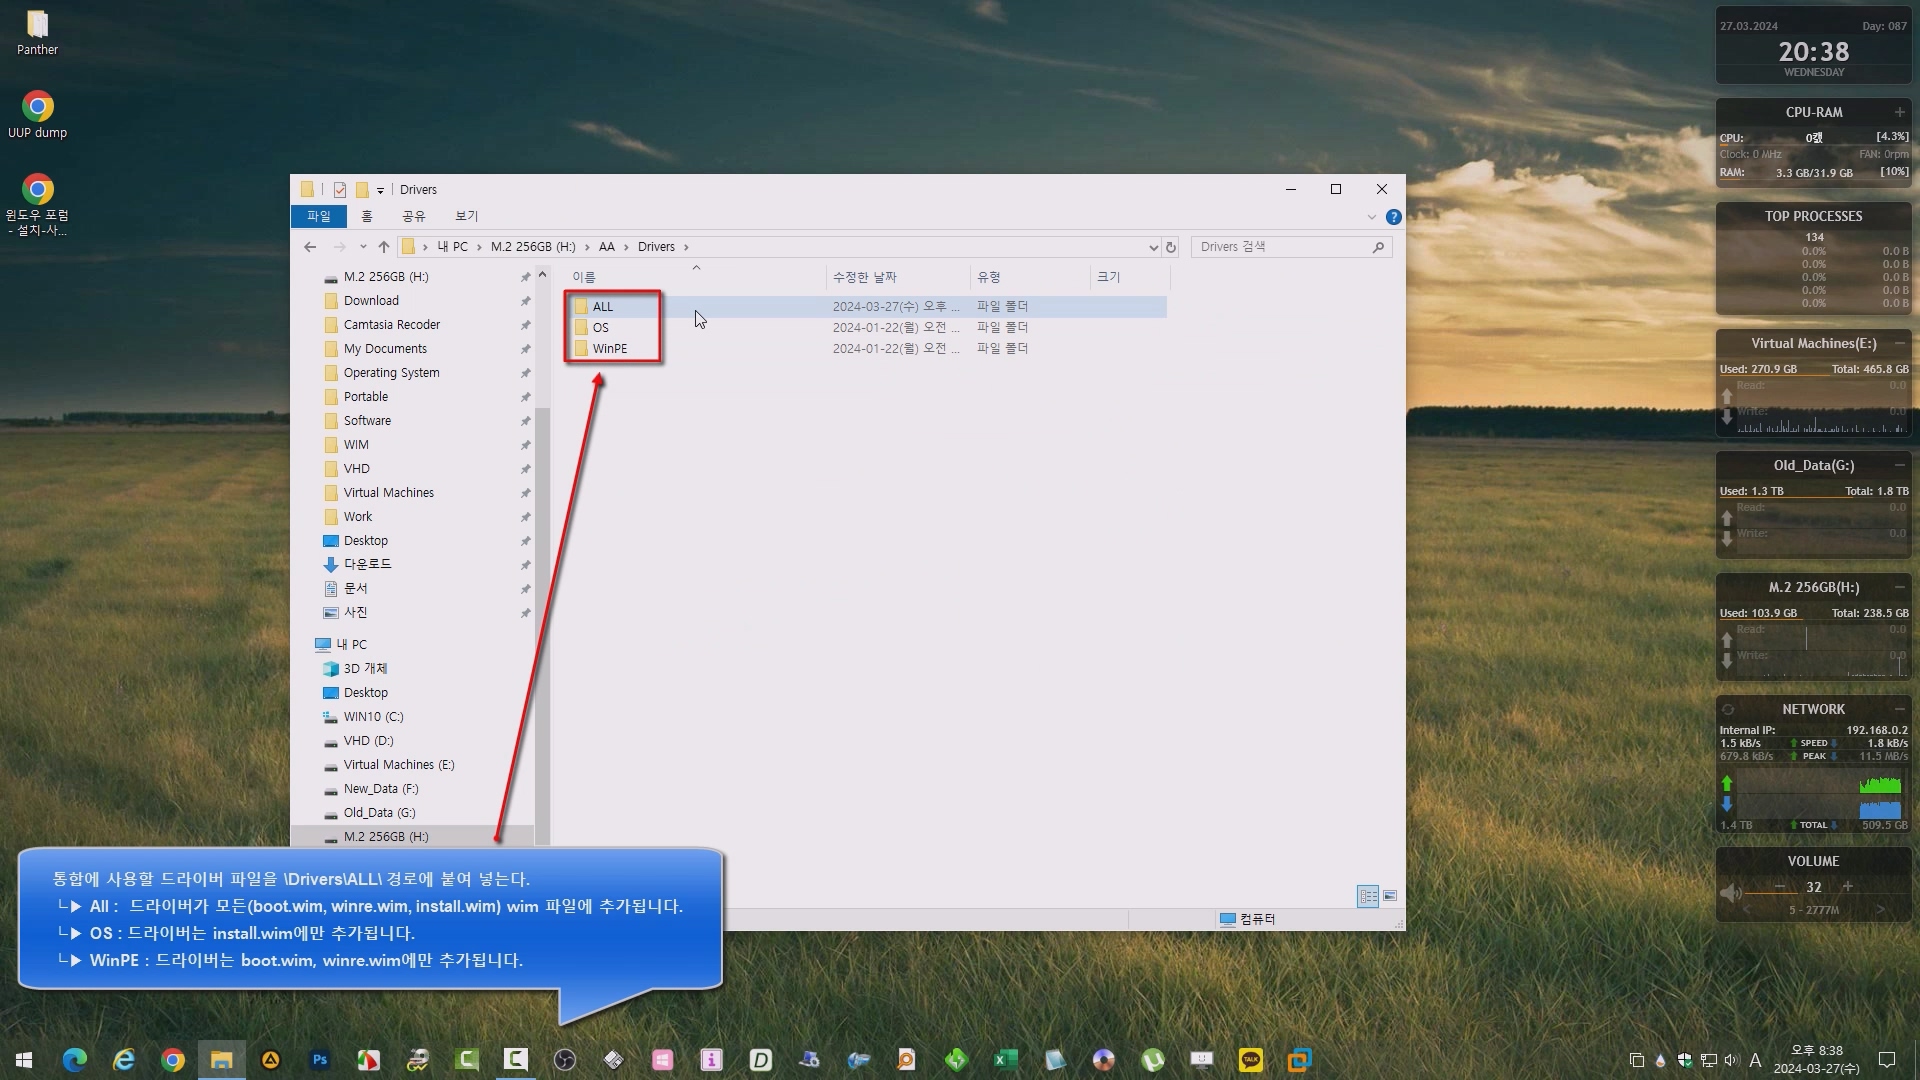Open the Panther folder on the desktop

click(x=37, y=33)
